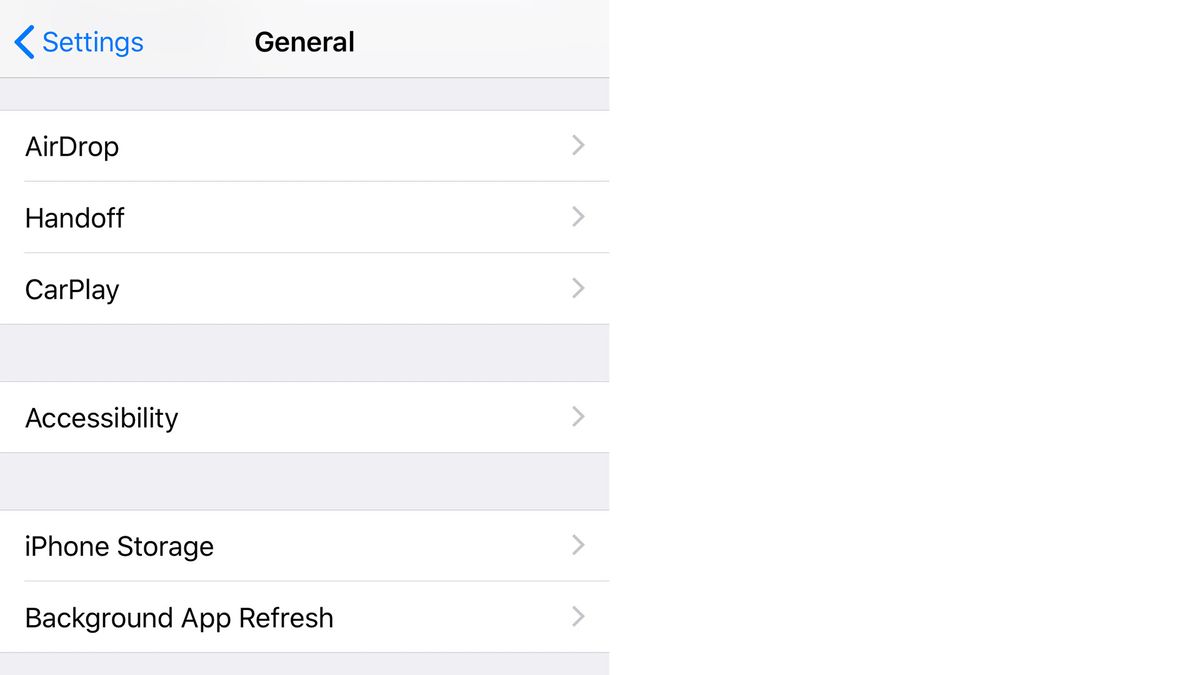
Task: Open the AirDrop settings row
Action: click(300, 146)
